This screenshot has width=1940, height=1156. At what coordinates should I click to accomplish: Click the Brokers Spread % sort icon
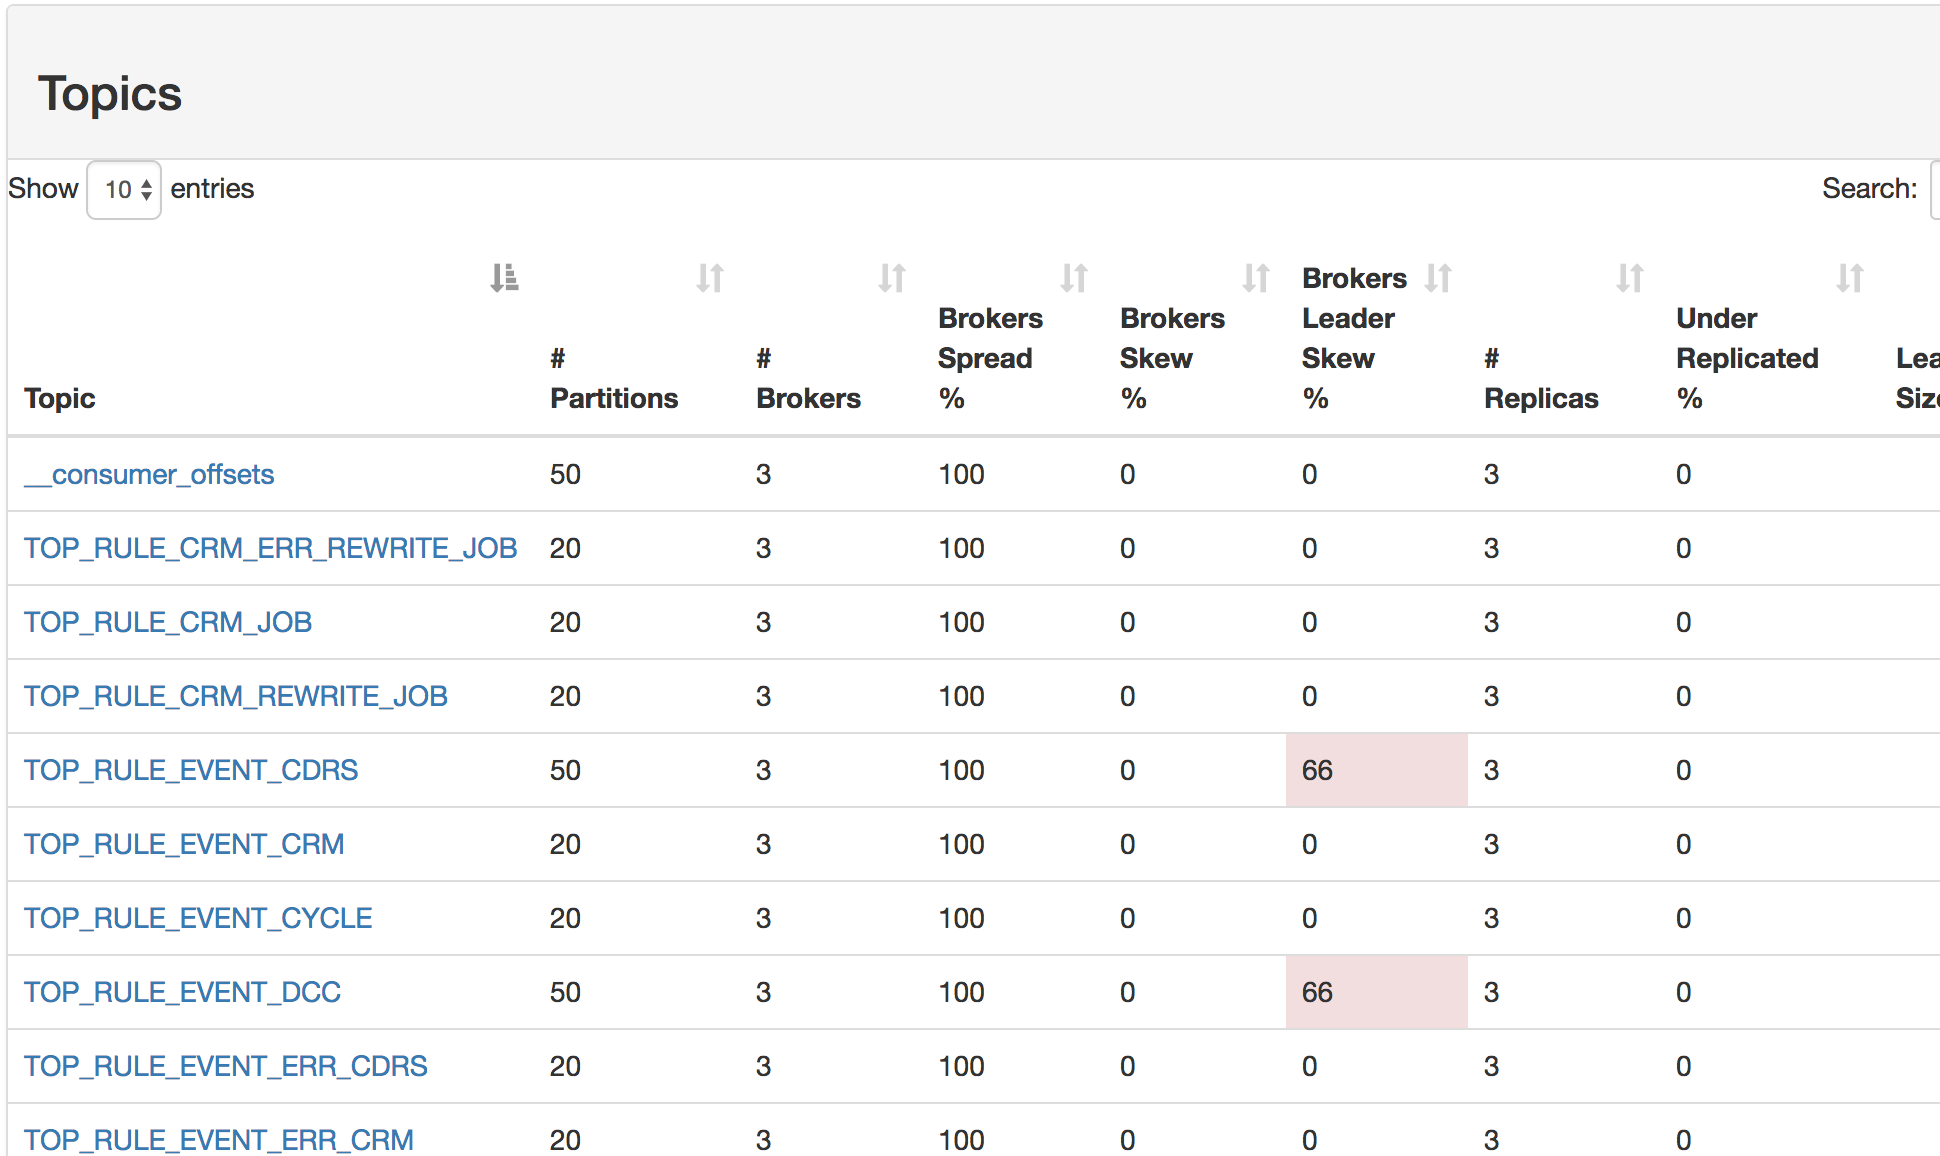pyautogui.click(x=1075, y=277)
